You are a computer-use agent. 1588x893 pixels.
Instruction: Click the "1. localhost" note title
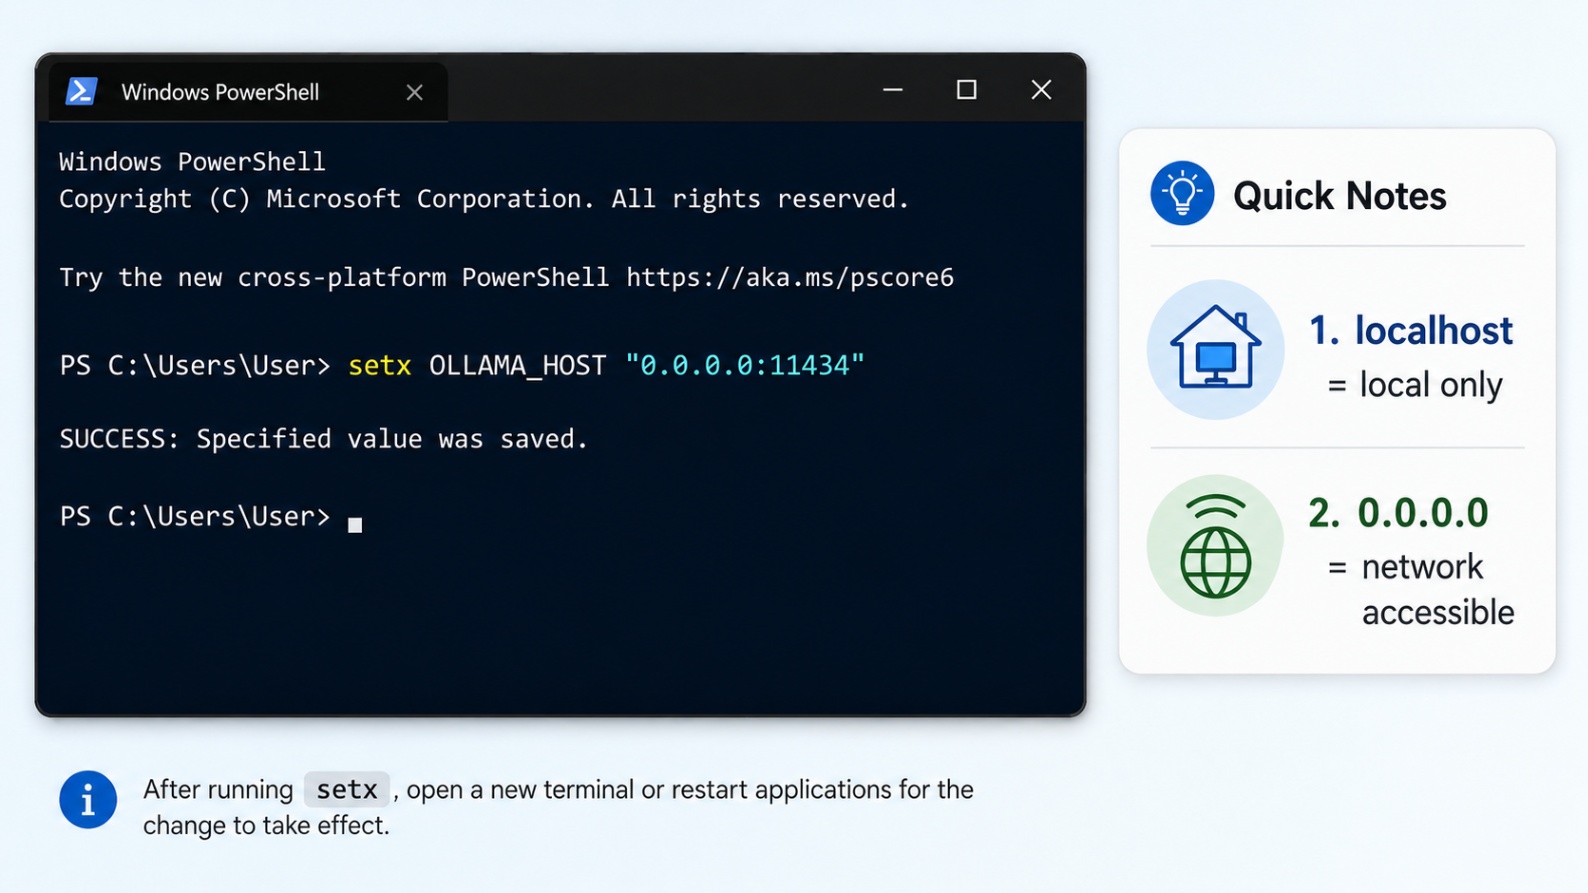click(1410, 331)
